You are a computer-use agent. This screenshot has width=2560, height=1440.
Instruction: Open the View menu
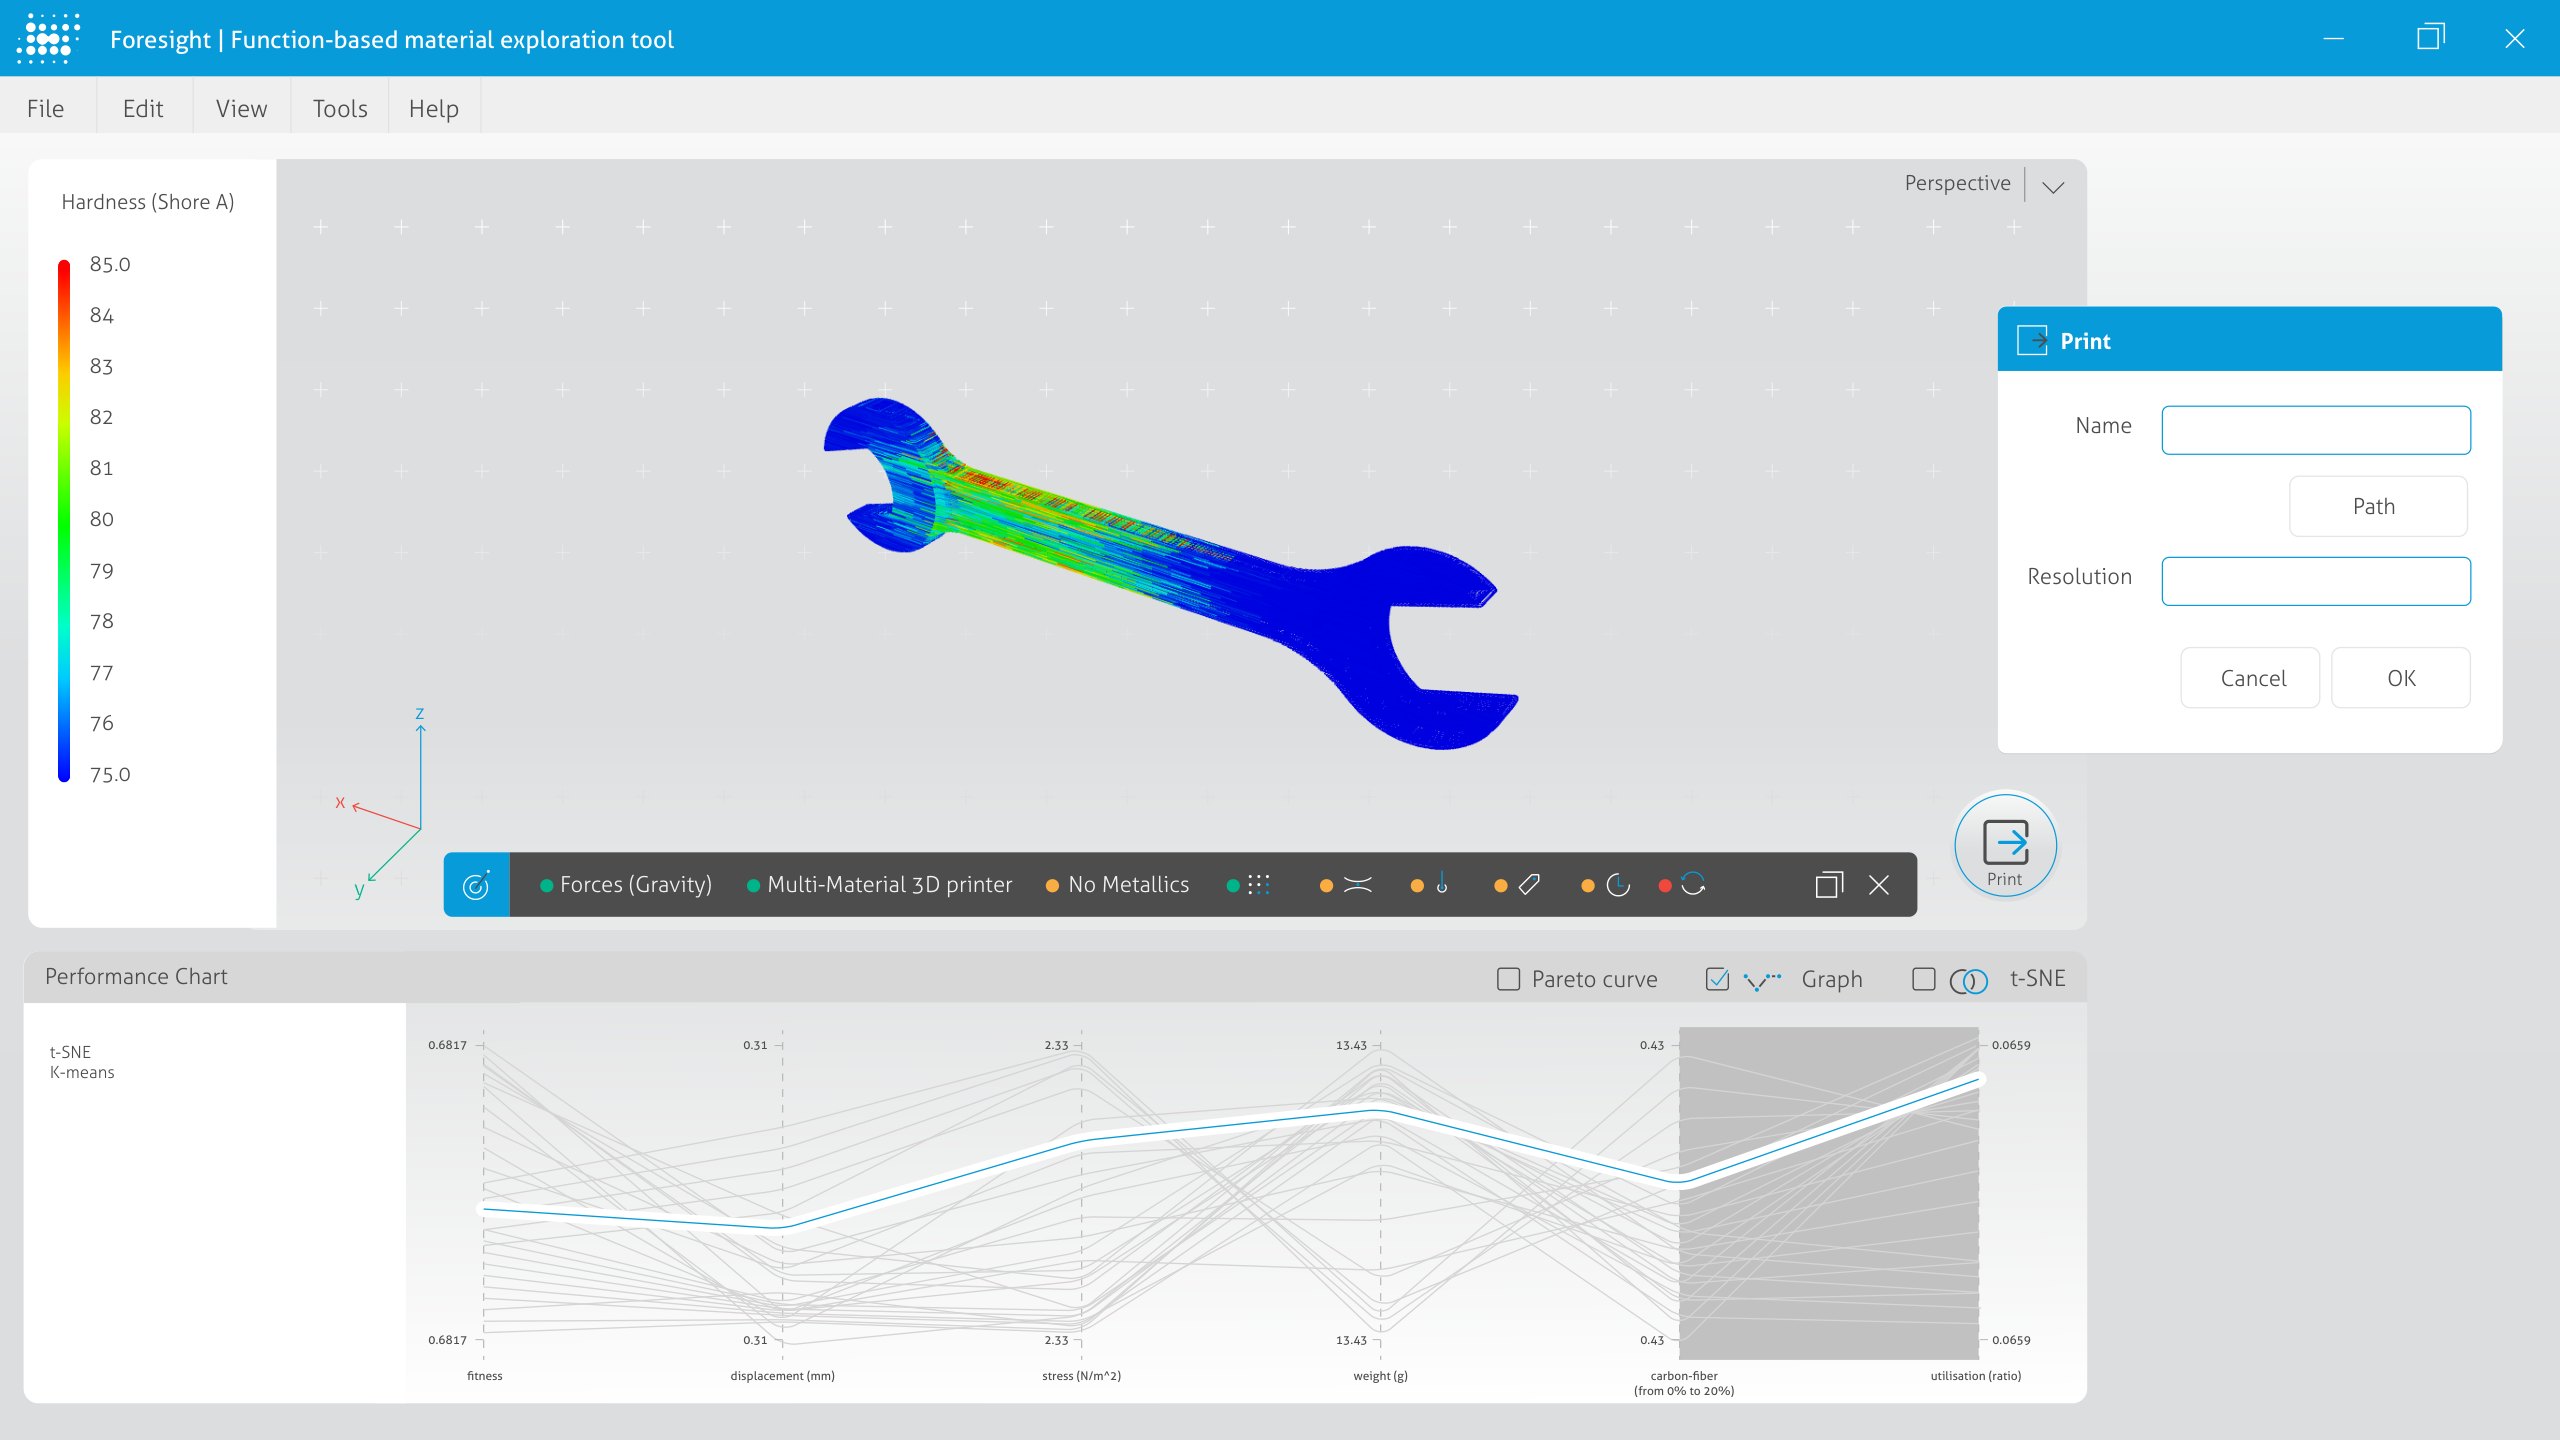242,108
